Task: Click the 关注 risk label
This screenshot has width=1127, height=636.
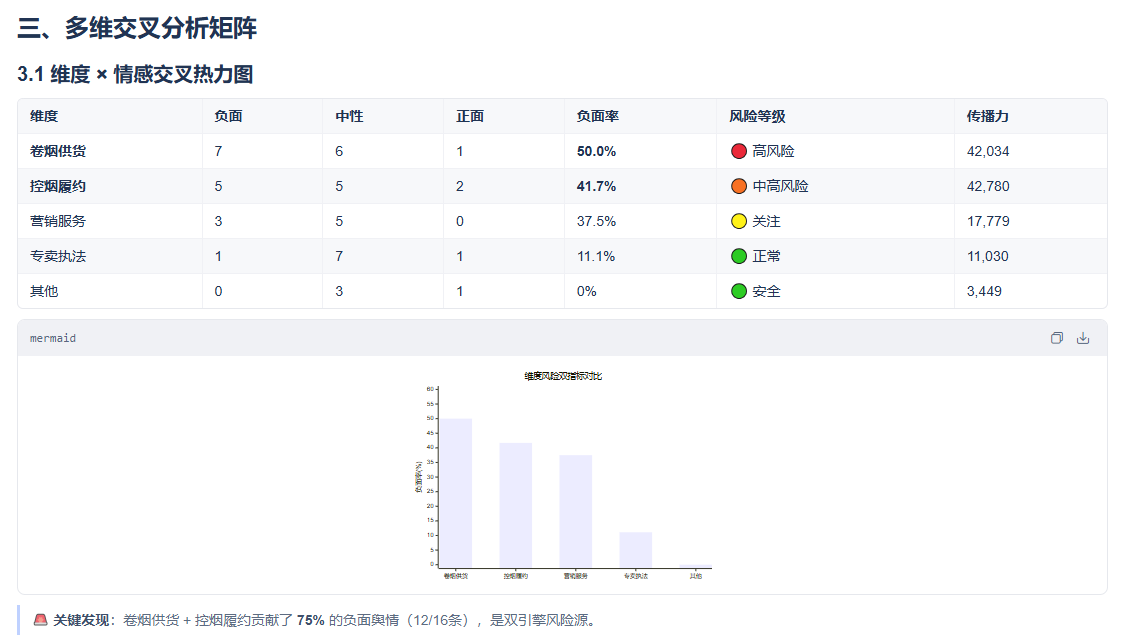Action: point(766,221)
